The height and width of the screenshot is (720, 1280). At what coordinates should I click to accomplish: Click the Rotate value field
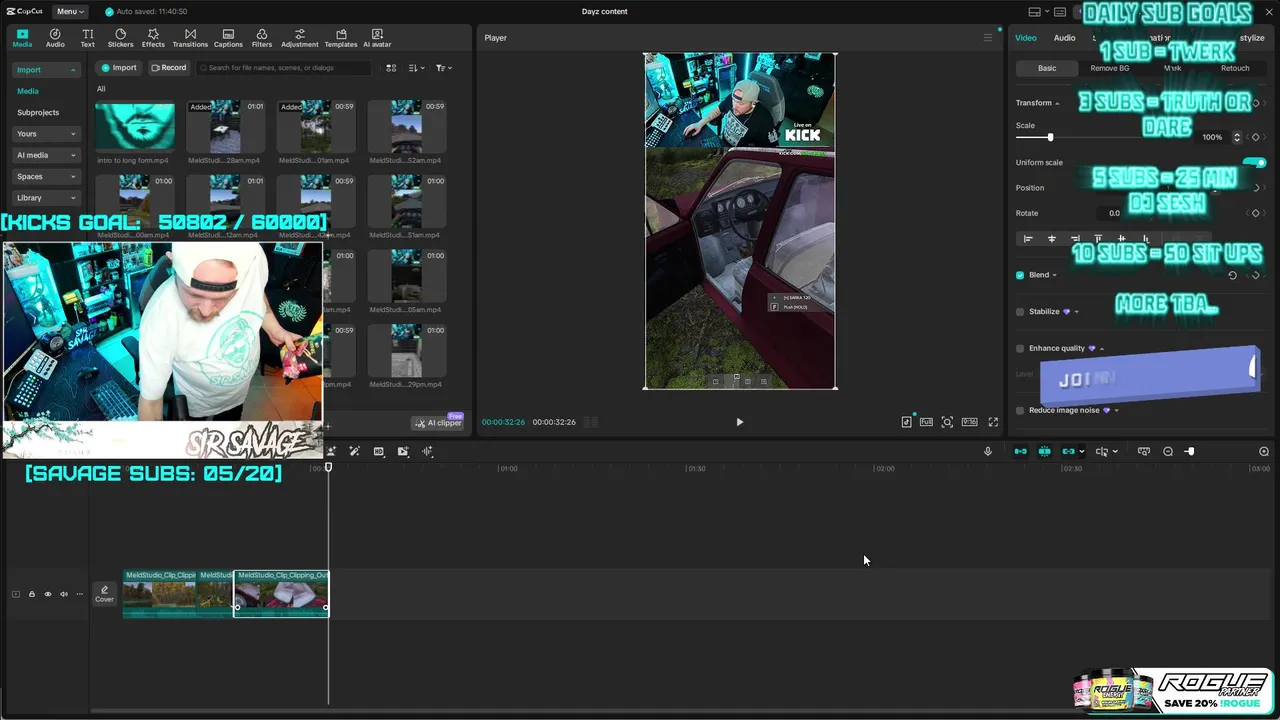[x=1113, y=213]
